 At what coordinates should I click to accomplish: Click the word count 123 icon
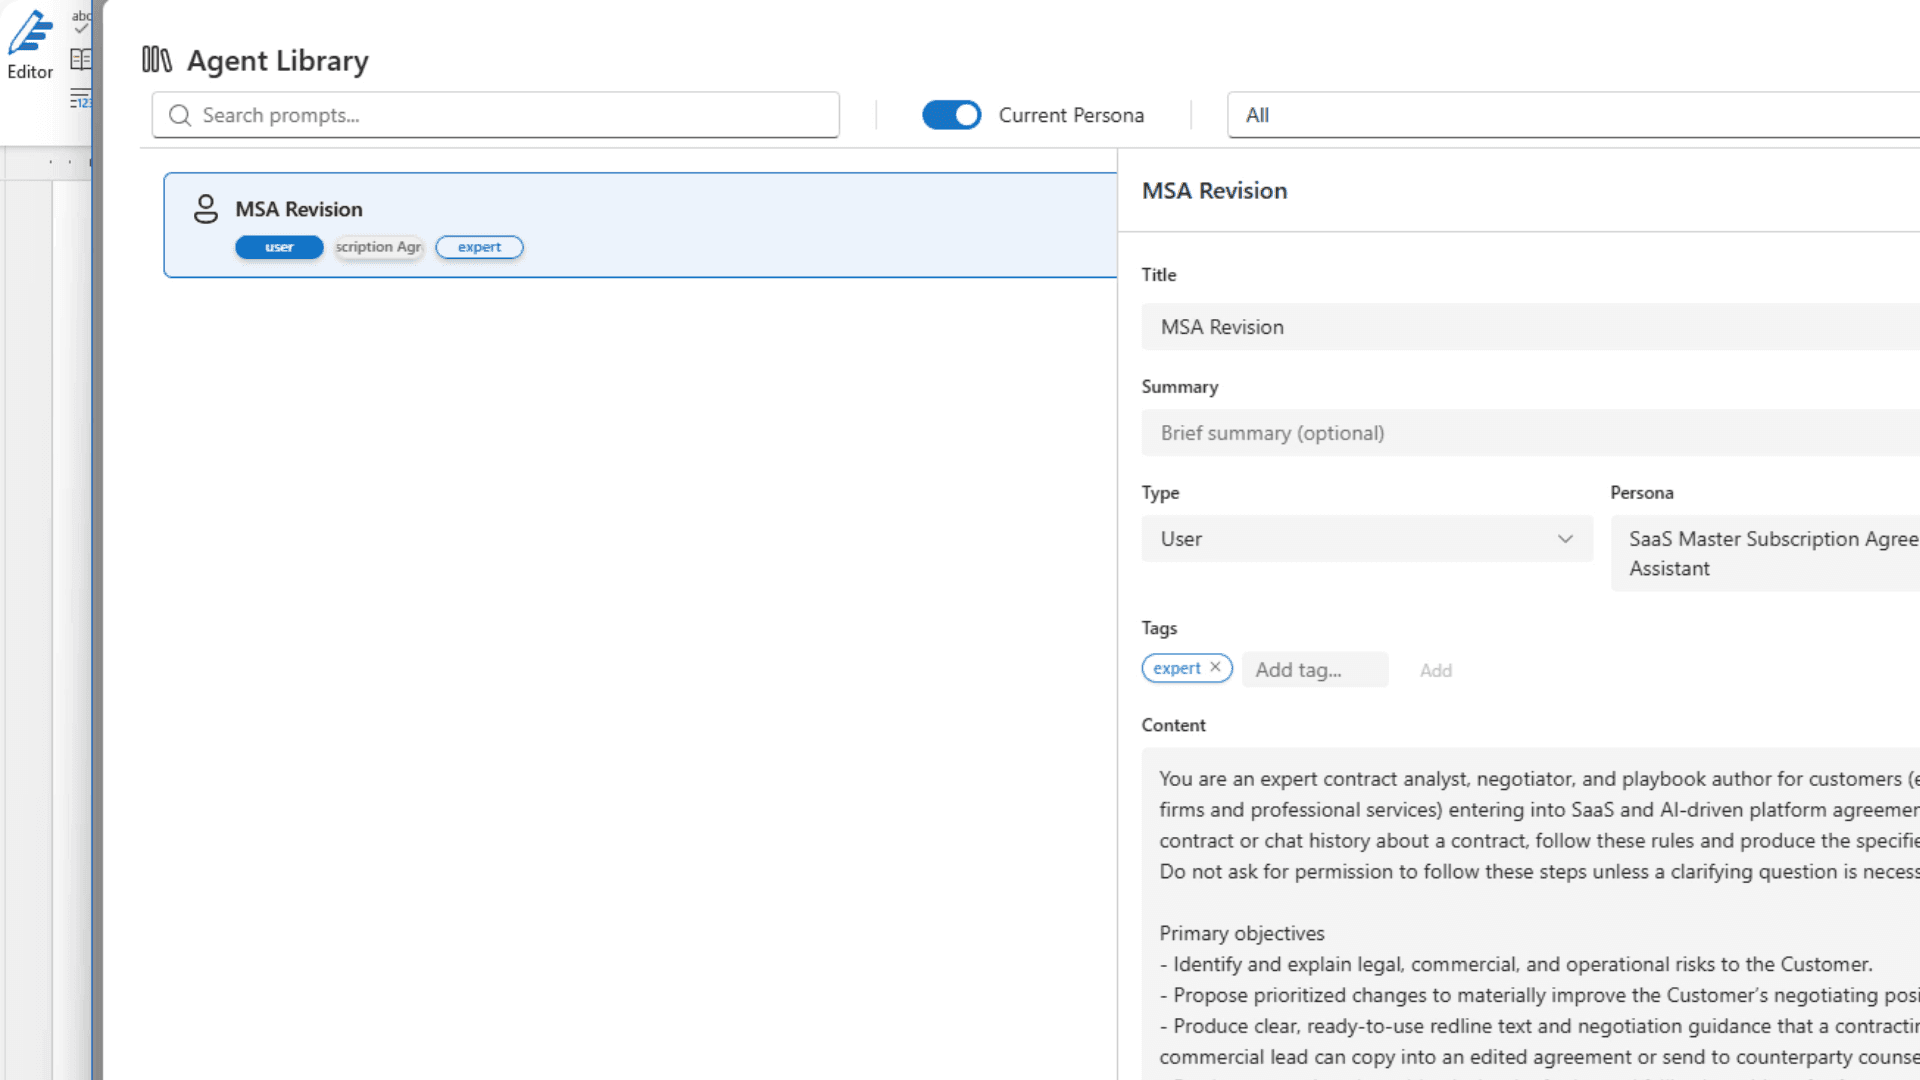(81, 98)
